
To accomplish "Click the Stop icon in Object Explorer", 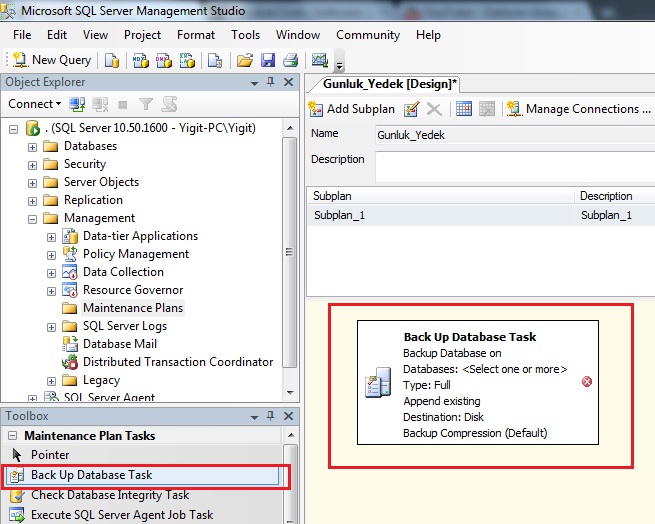I will (x=122, y=104).
